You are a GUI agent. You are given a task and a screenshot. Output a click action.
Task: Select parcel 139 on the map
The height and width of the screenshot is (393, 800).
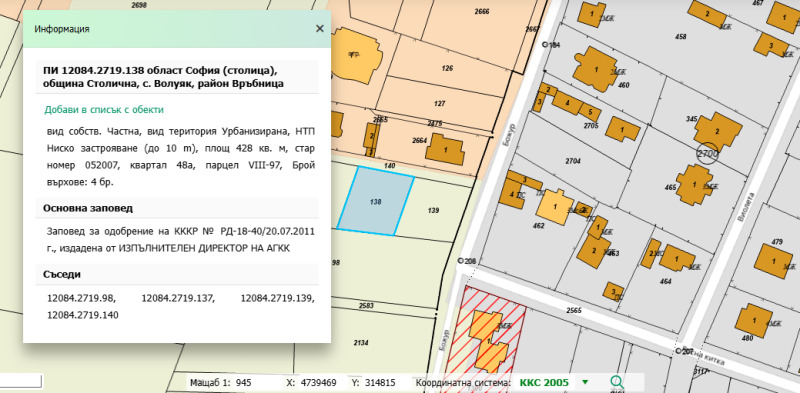pos(434,210)
